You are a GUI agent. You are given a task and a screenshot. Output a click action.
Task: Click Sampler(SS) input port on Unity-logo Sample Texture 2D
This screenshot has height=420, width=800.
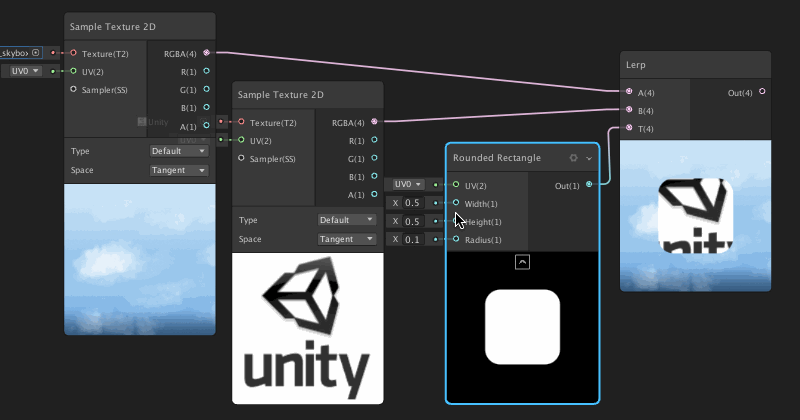241,158
